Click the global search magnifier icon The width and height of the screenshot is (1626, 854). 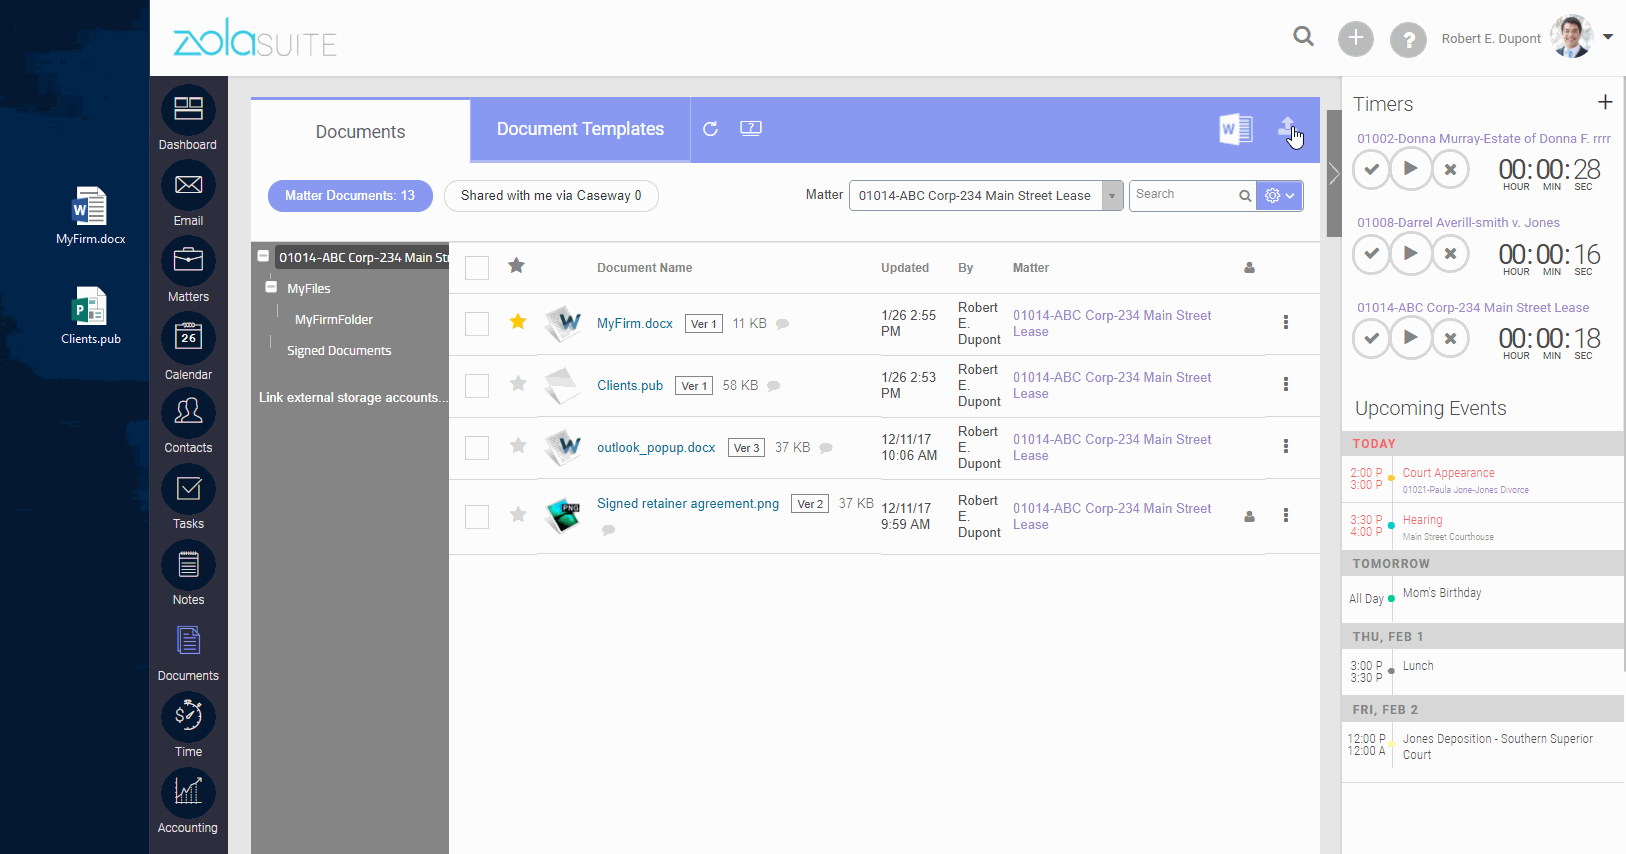[x=1303, y=37]
